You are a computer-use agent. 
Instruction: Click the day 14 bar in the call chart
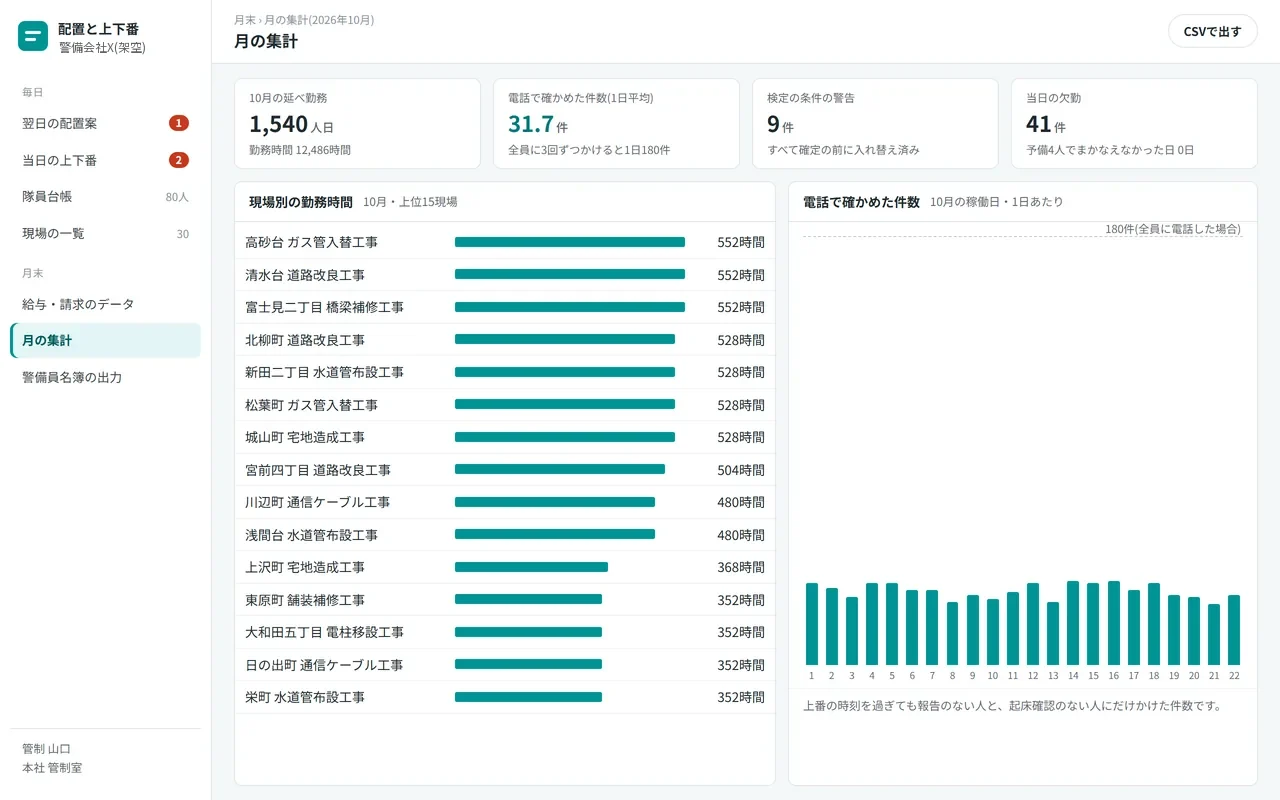coord(1073,623)
